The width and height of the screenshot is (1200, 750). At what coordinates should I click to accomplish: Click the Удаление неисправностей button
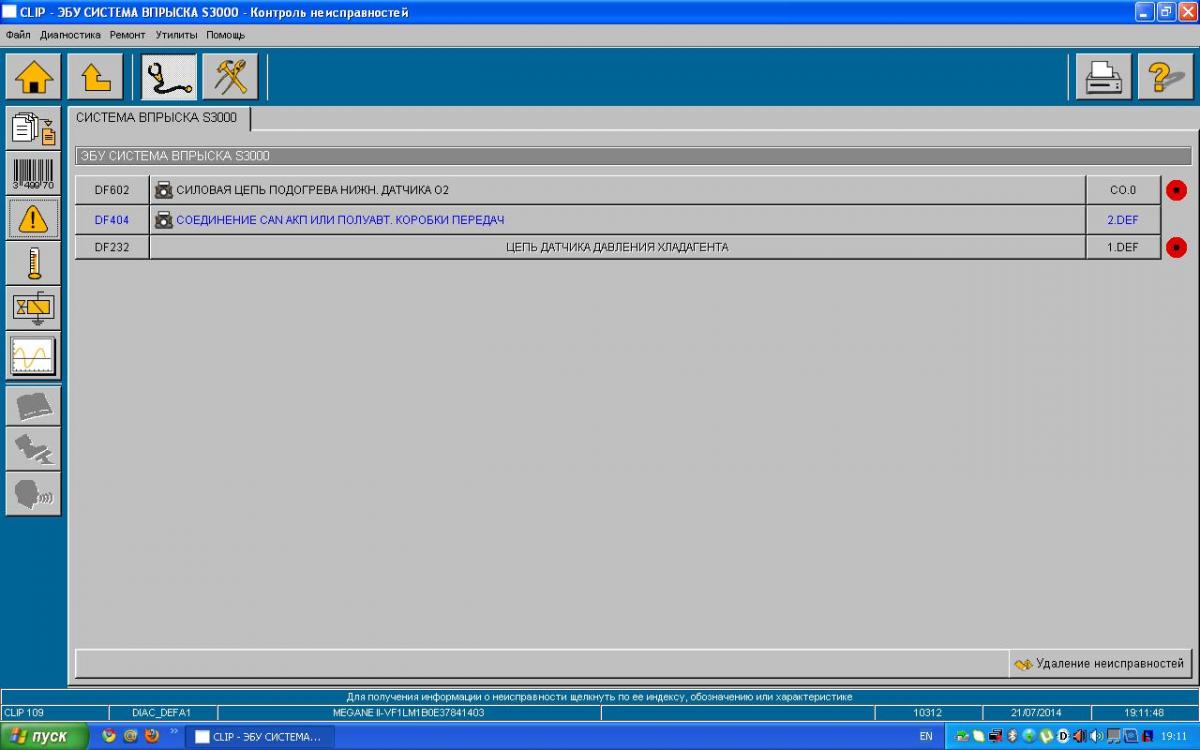(1100, 663)
